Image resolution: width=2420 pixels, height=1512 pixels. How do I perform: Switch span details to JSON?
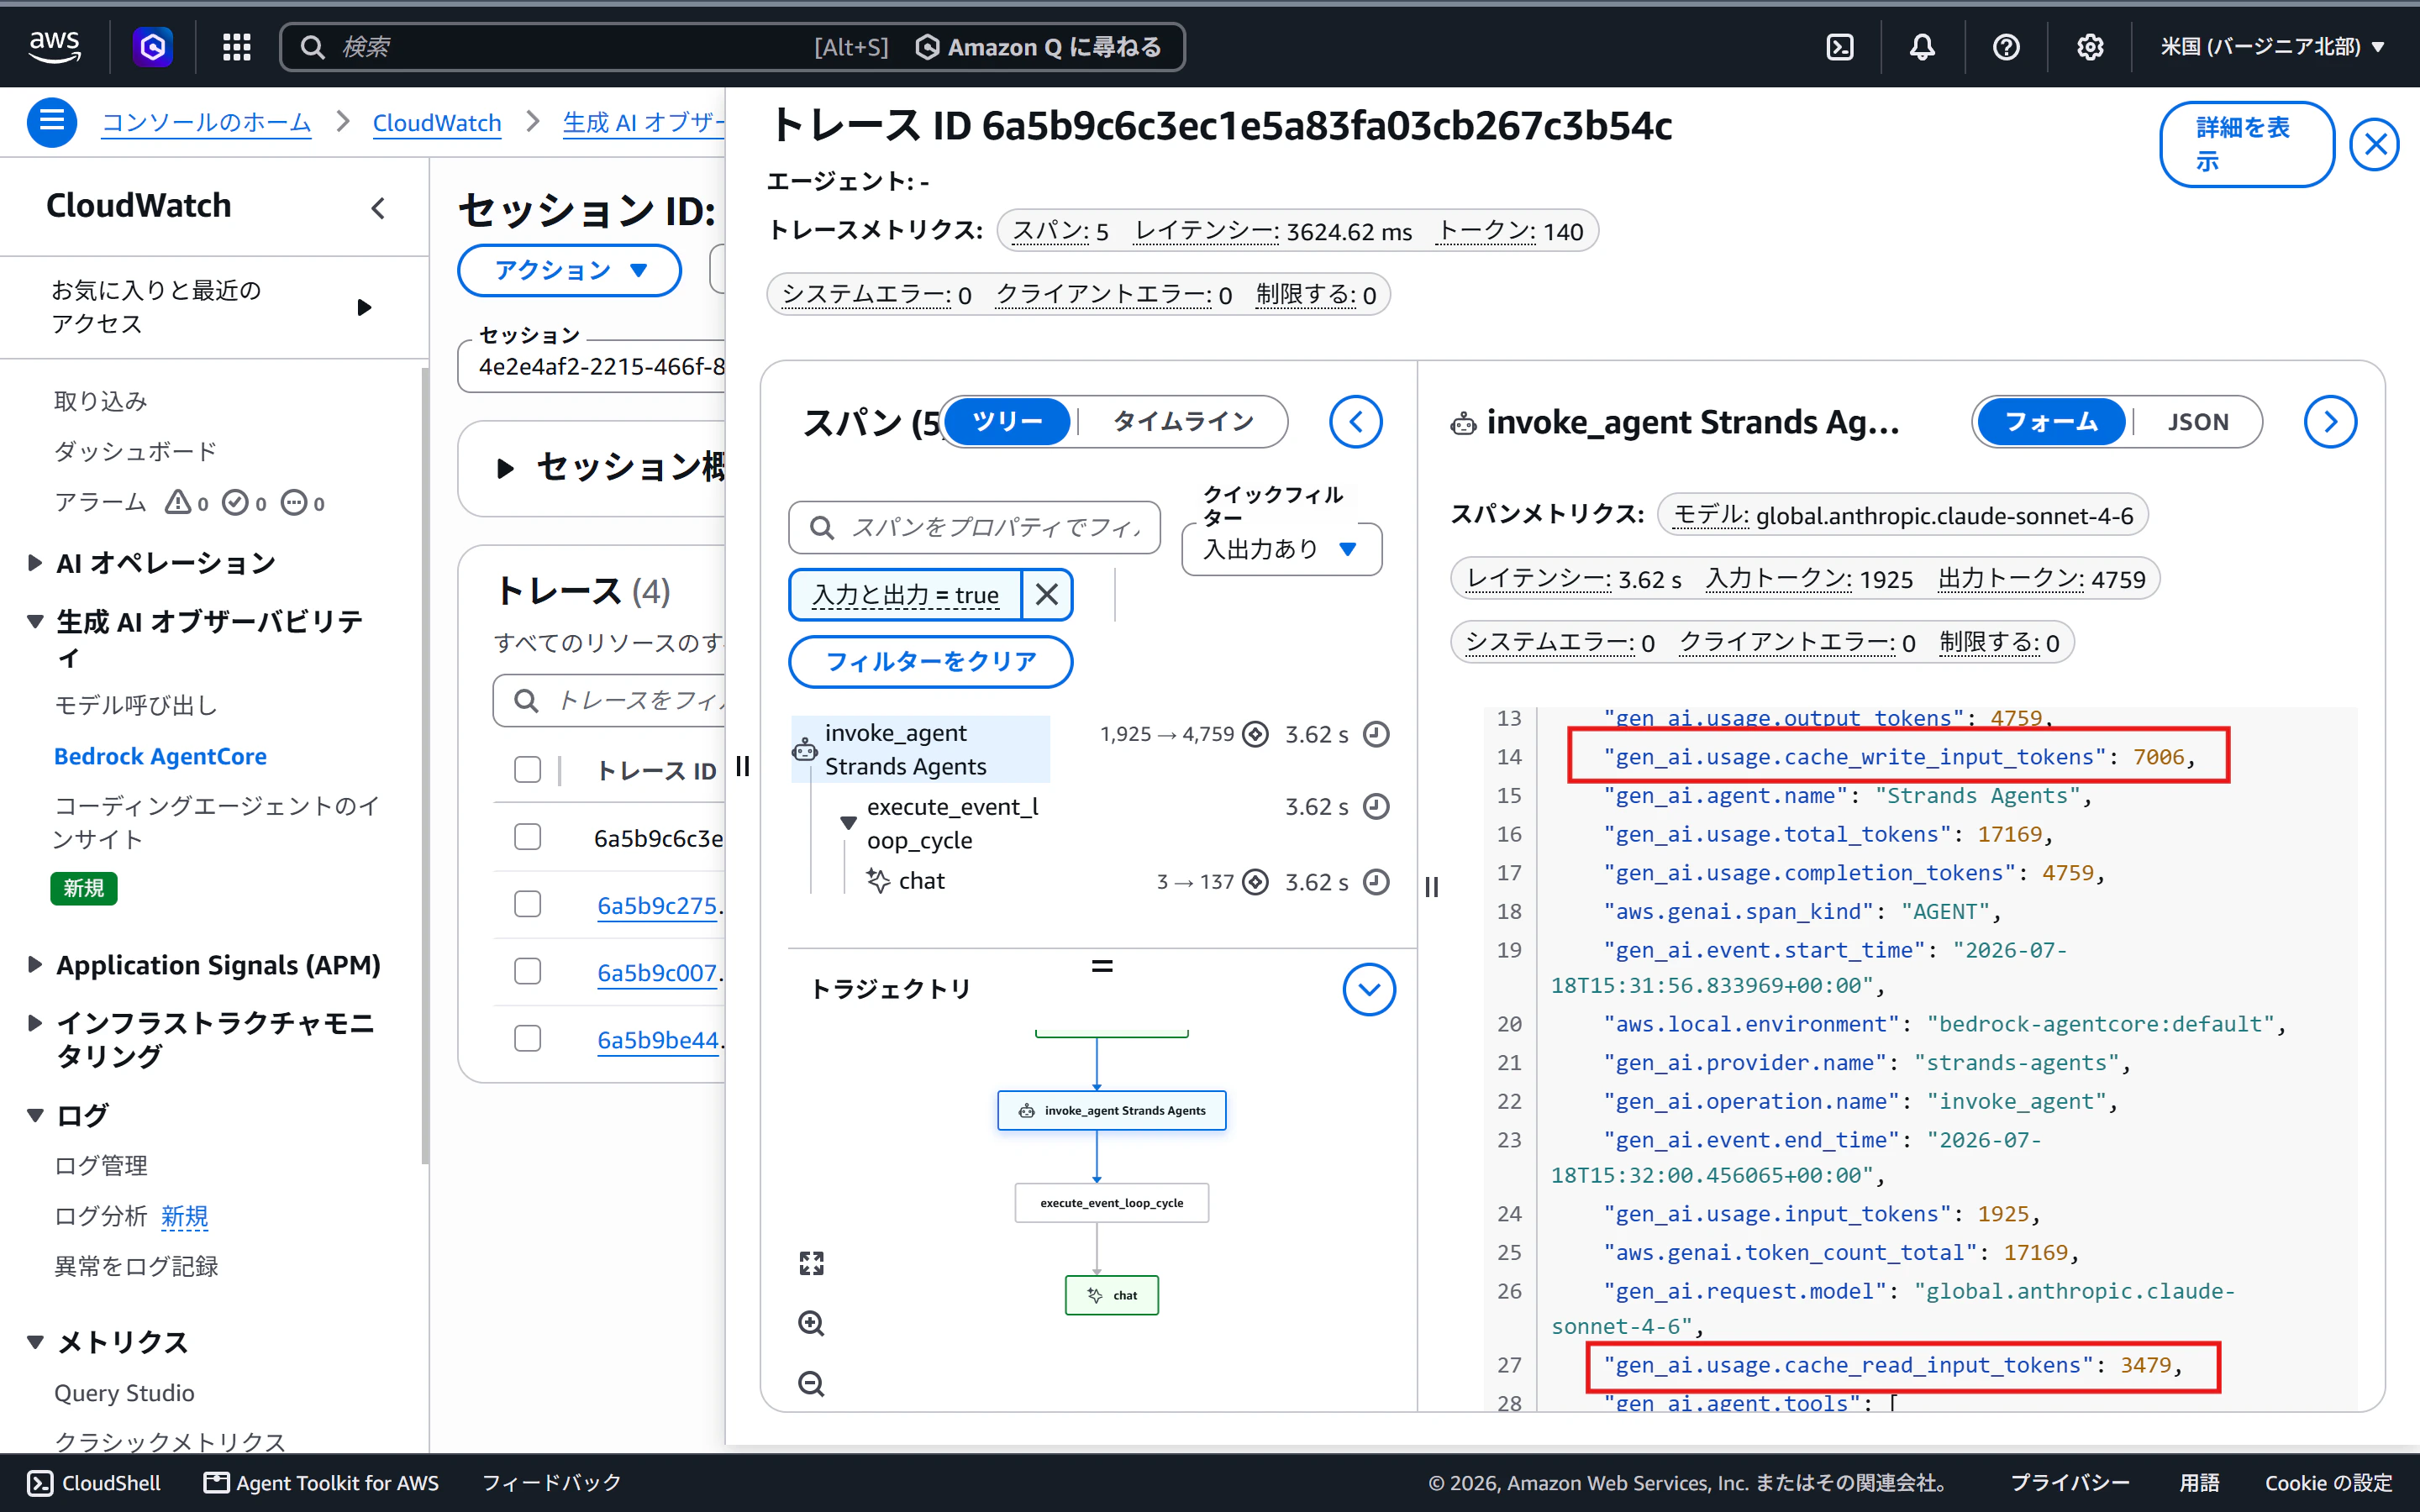2198,422
